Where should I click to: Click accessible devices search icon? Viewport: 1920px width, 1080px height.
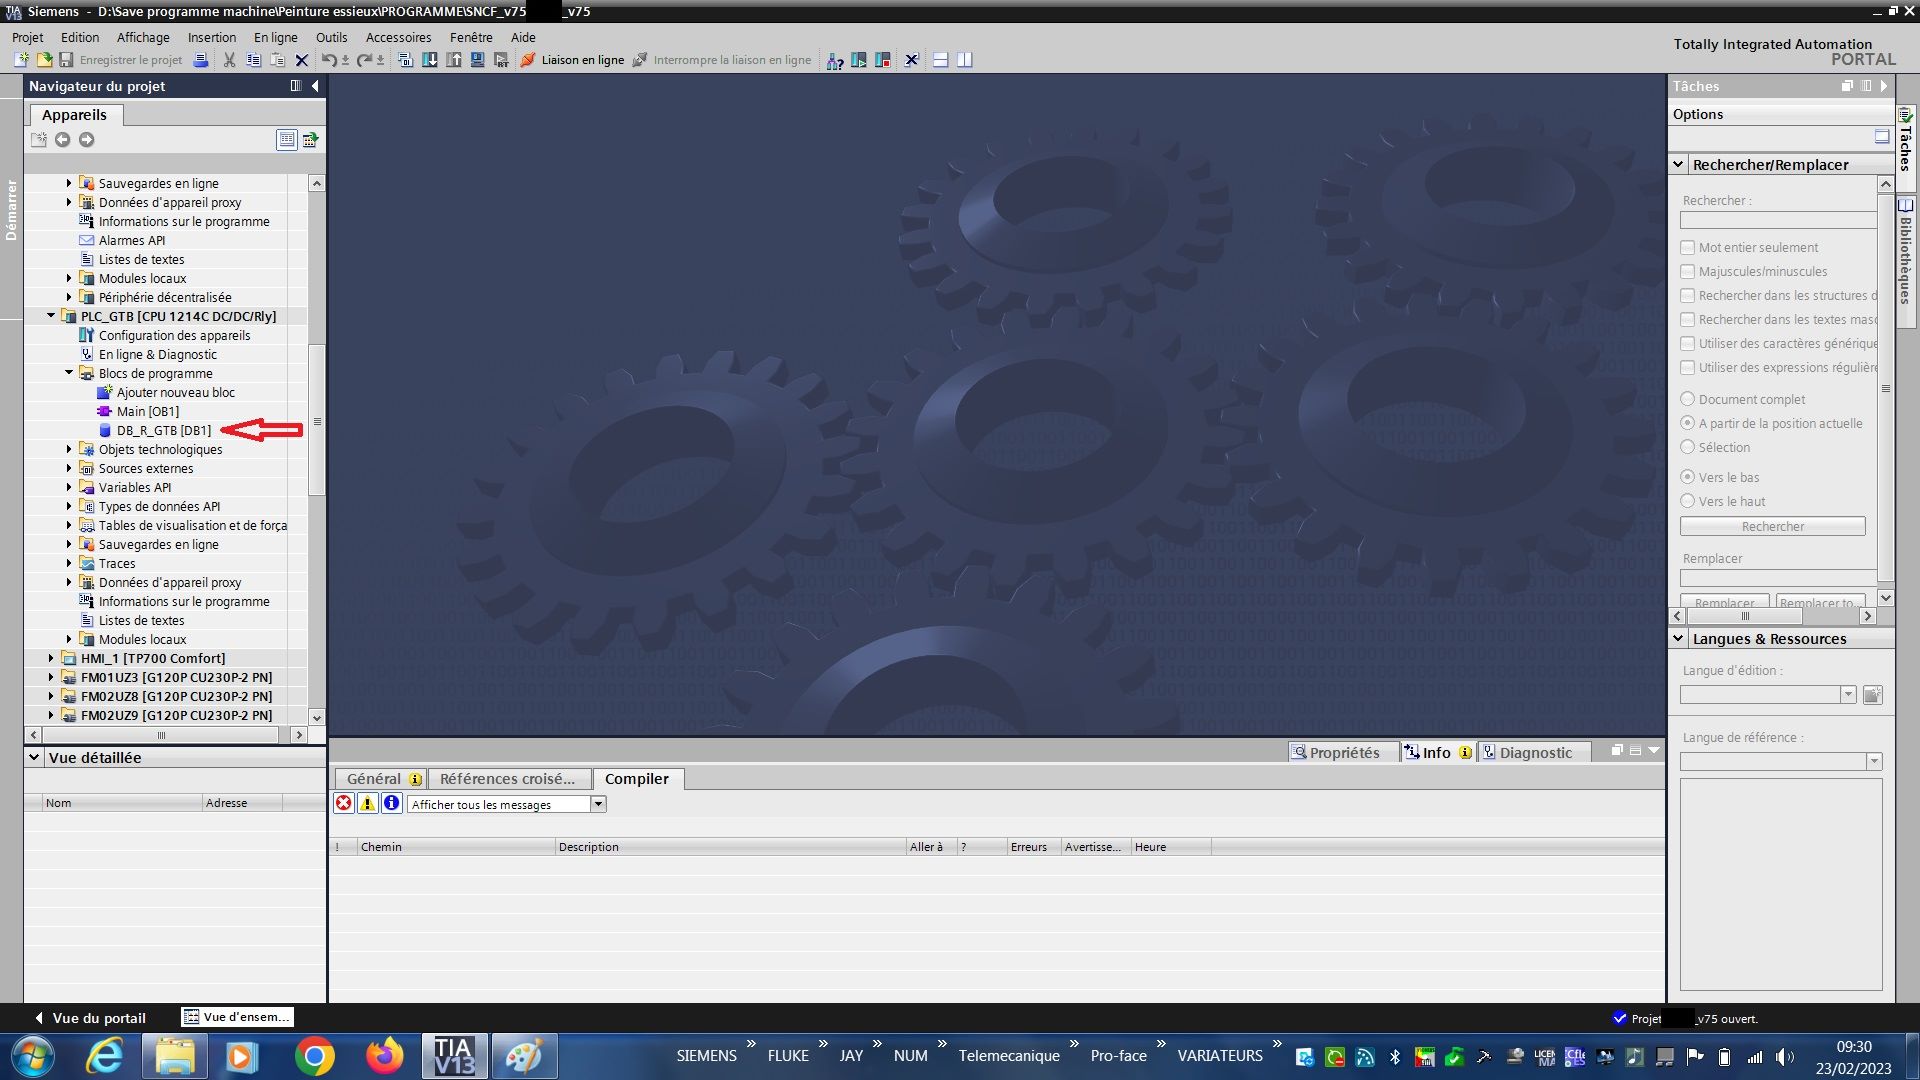click(835, 60)
